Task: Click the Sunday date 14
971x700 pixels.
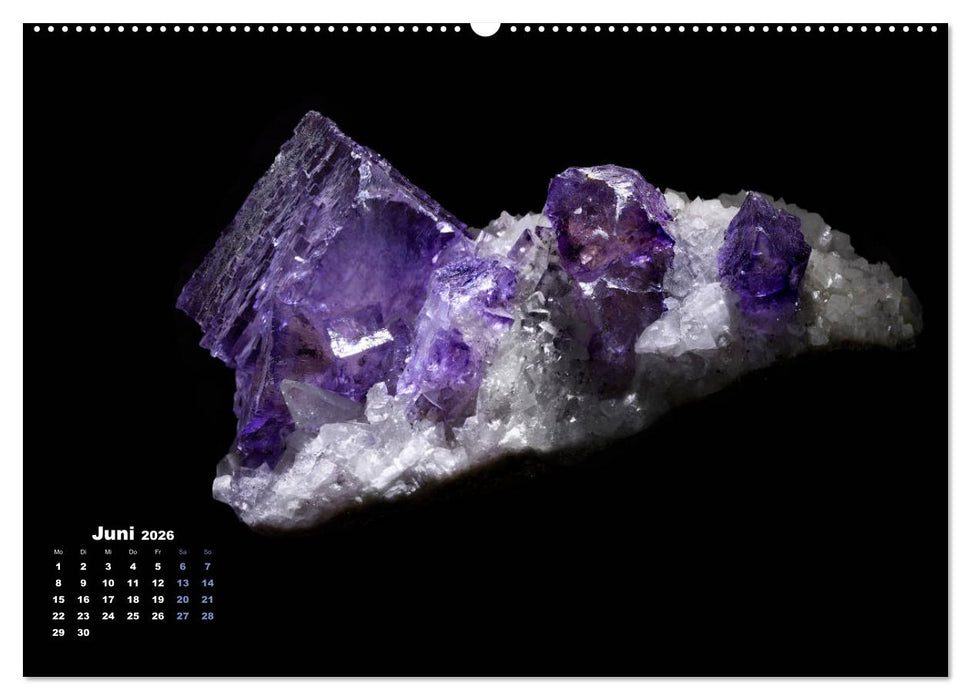Action: 208,583
